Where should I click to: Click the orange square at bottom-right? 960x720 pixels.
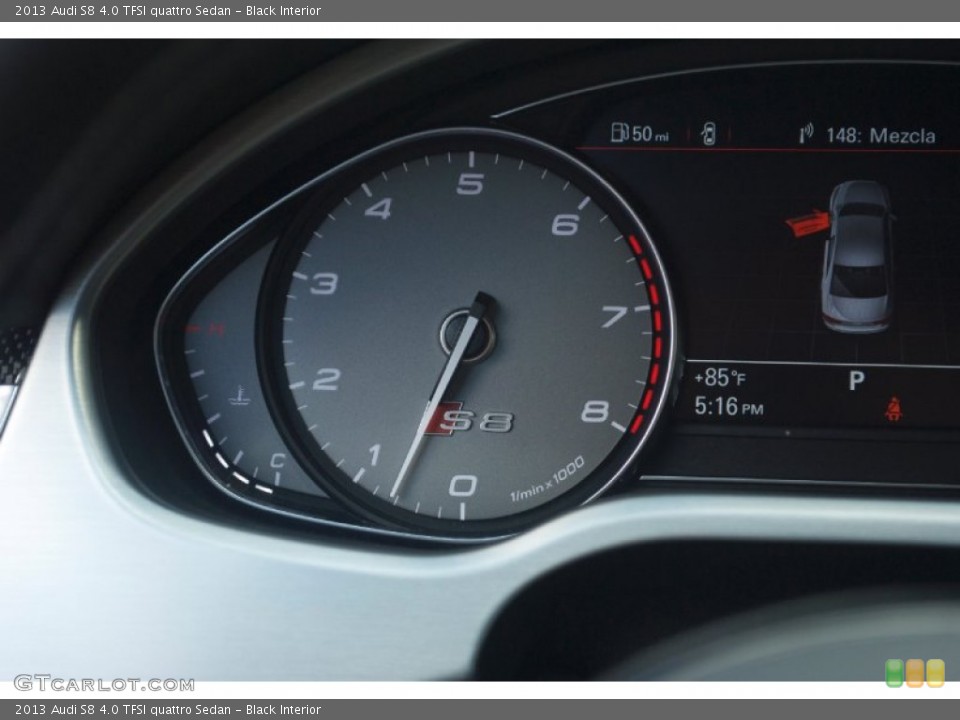[915, 672]
